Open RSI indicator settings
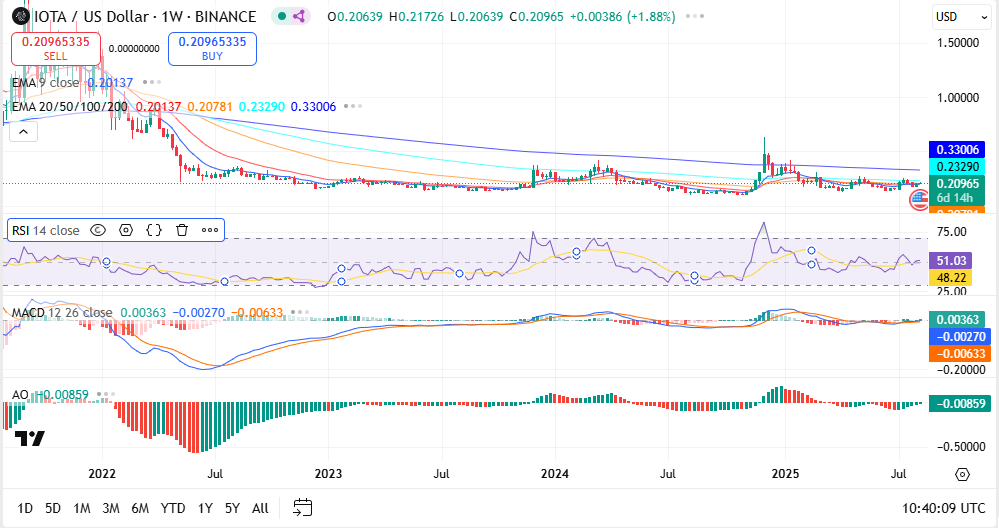Screen dimensions: 999x528 126,231
